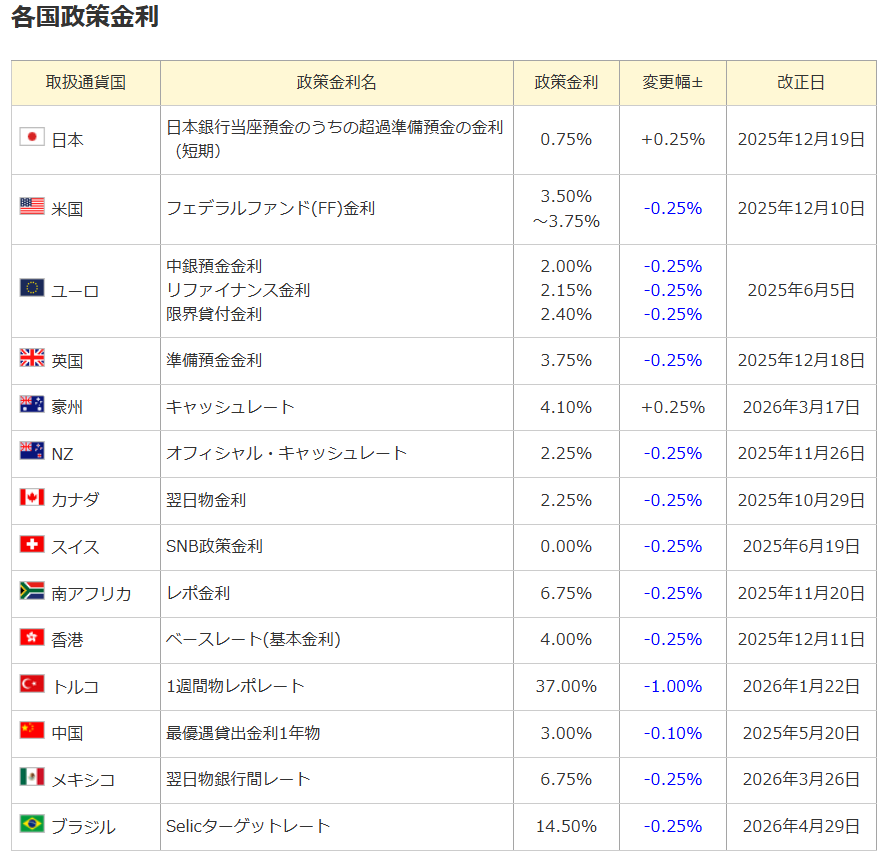Click the Turkey flag icon
The height and width of the screenshot is (857, 889).
coord(32,684)
